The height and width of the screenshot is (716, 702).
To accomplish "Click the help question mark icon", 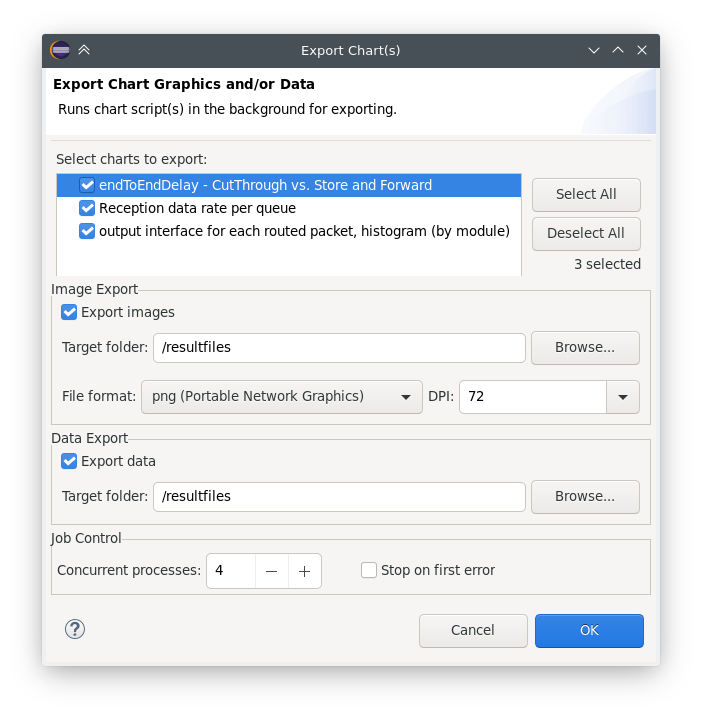I will (74, 629).
